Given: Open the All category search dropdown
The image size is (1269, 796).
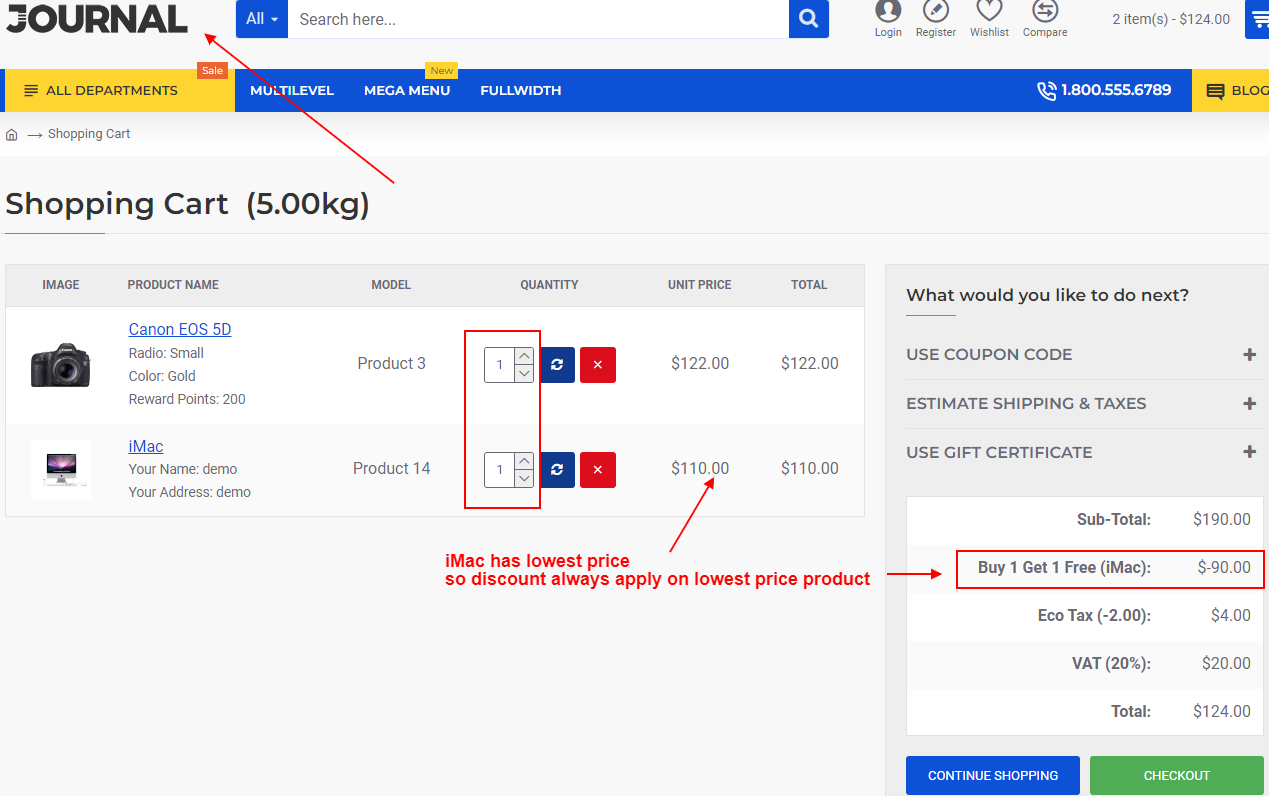Looking at the screenshot, I should coord(262,19).
